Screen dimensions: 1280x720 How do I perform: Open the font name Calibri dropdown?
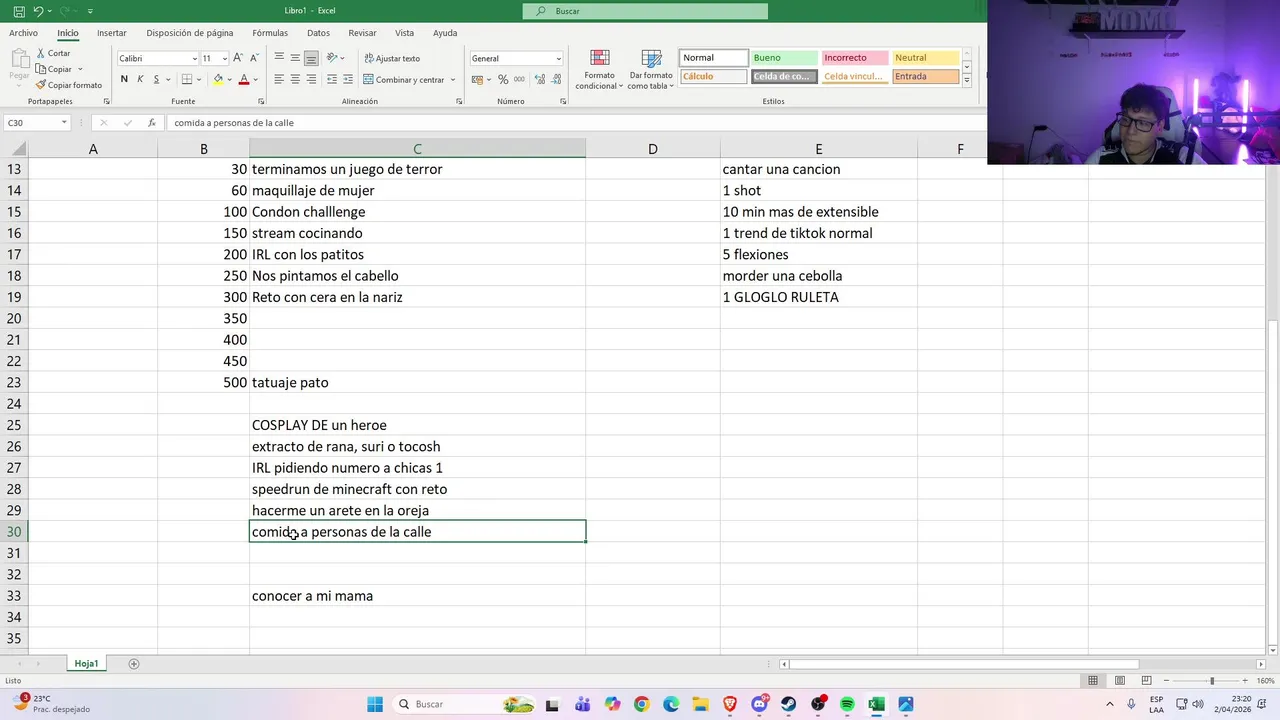[x=194, y=58]
